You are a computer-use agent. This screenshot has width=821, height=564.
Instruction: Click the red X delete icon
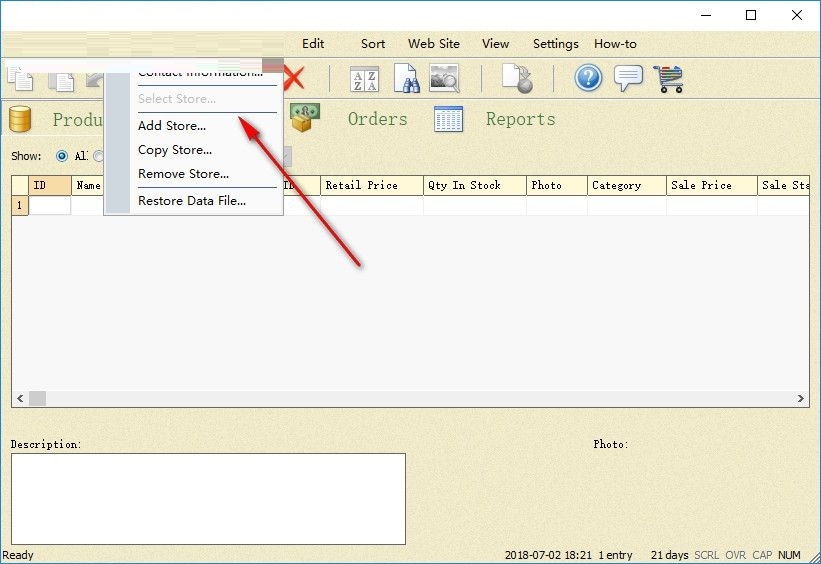294,79
